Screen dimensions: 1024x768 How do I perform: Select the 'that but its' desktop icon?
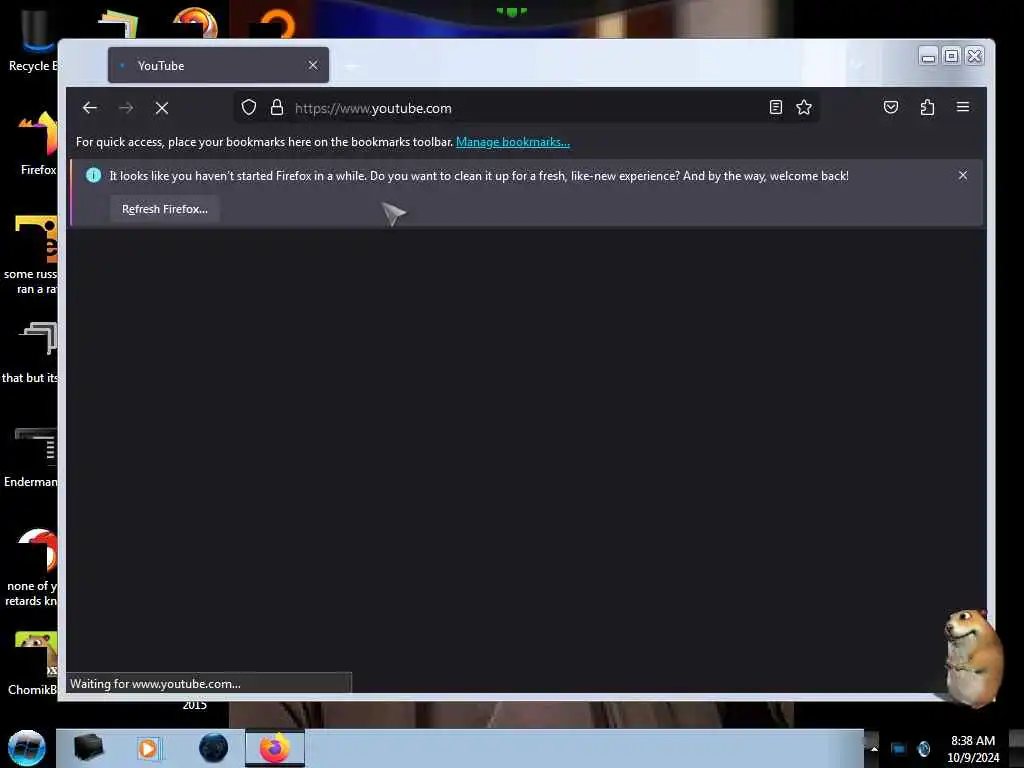click(x=30, y=353)
